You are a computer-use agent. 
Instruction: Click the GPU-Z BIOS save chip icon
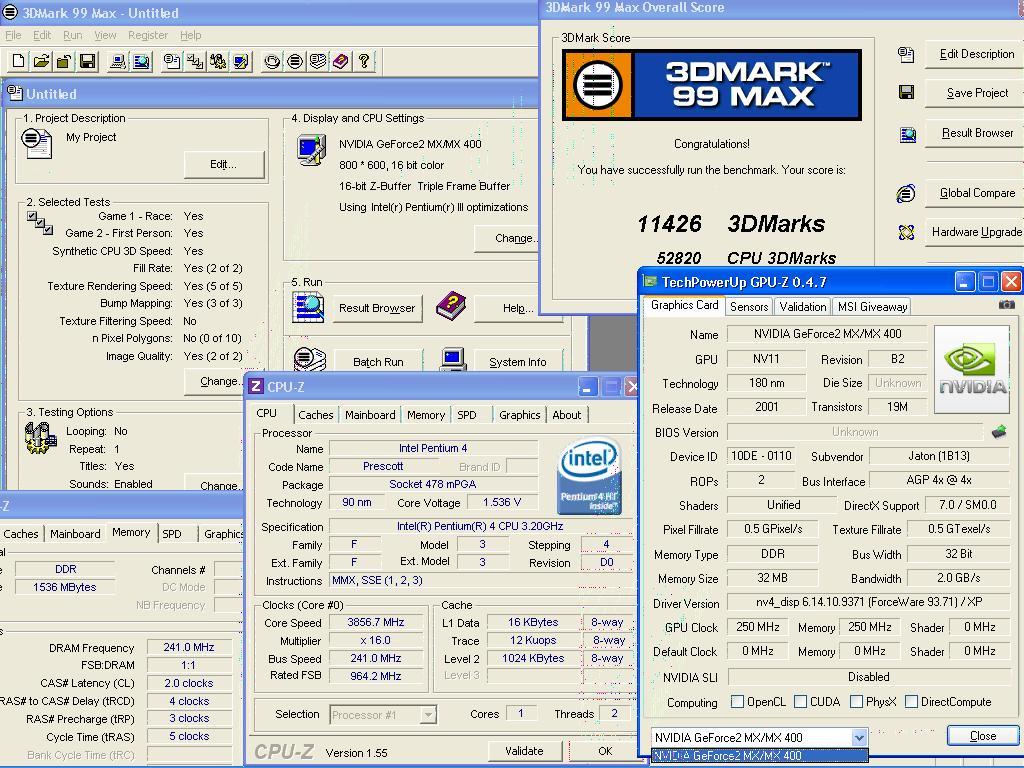999,432
